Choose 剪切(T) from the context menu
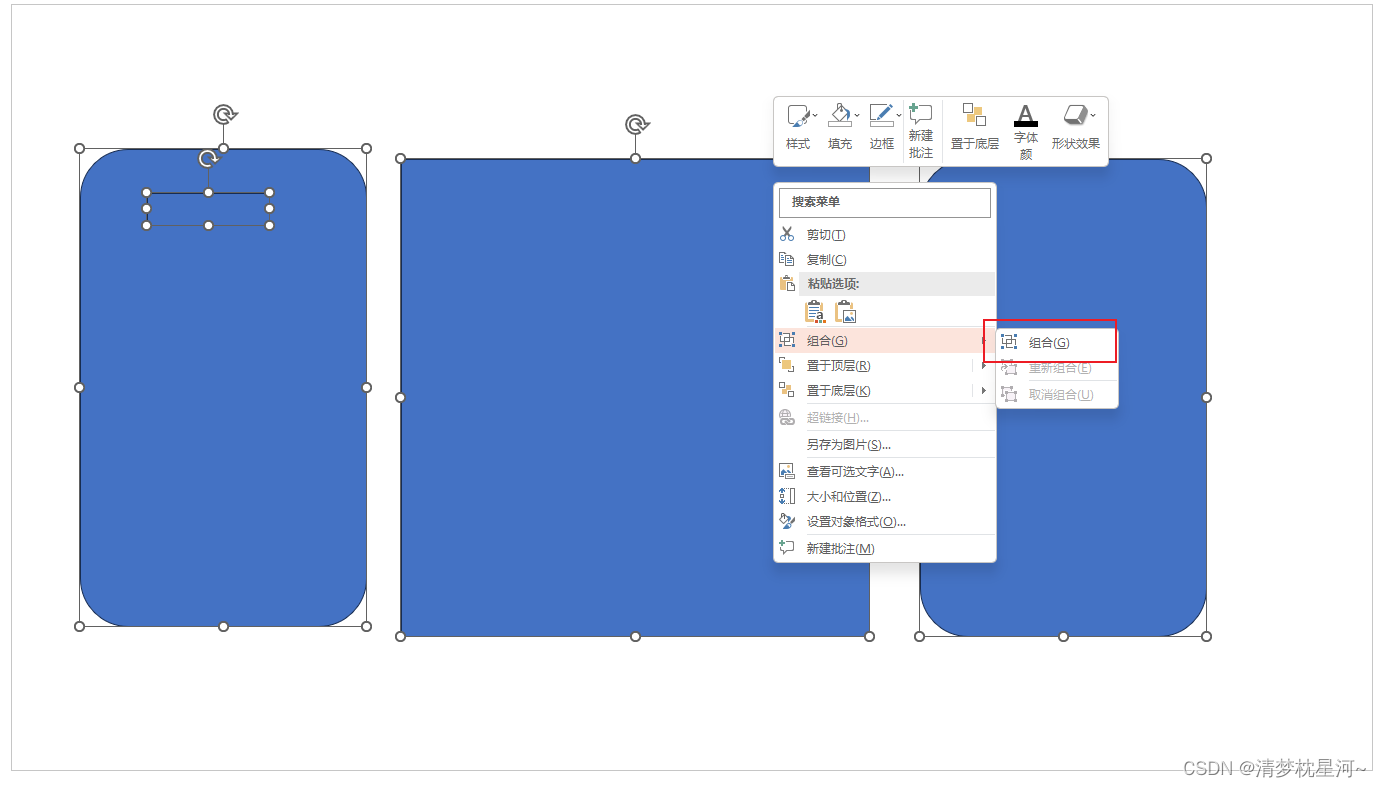 point(885,235)
